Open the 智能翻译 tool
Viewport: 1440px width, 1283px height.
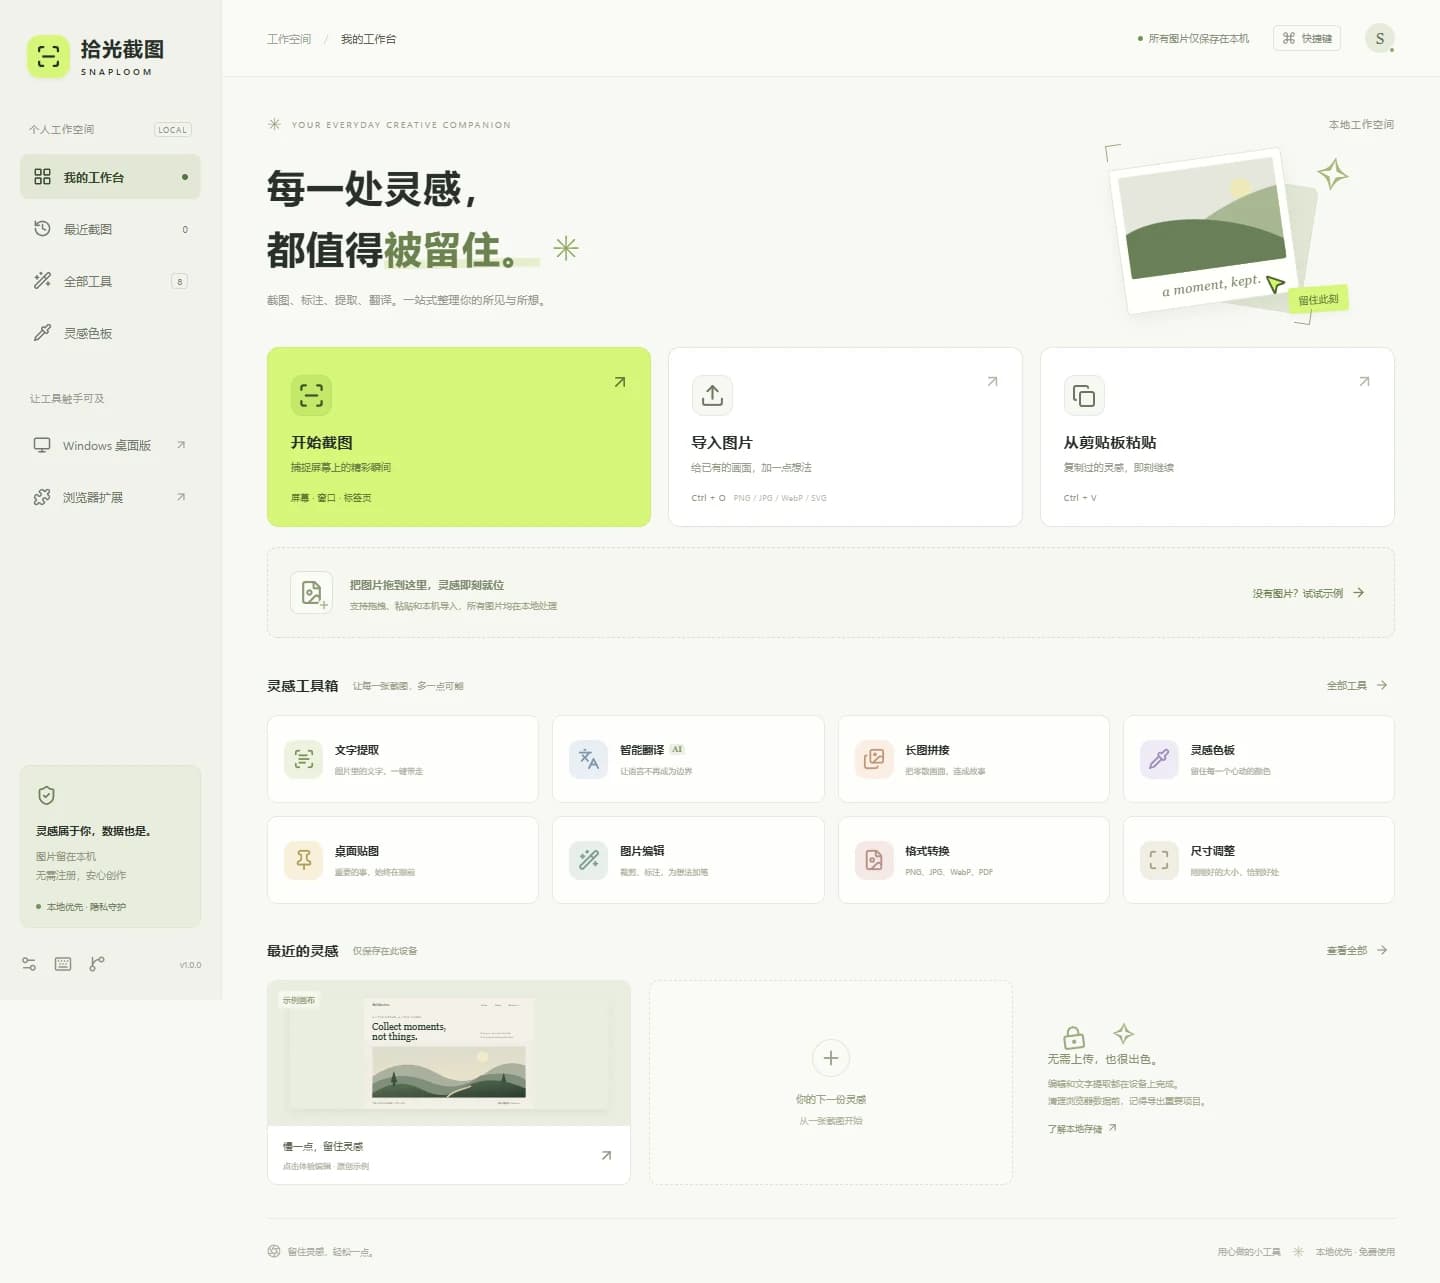688,759
